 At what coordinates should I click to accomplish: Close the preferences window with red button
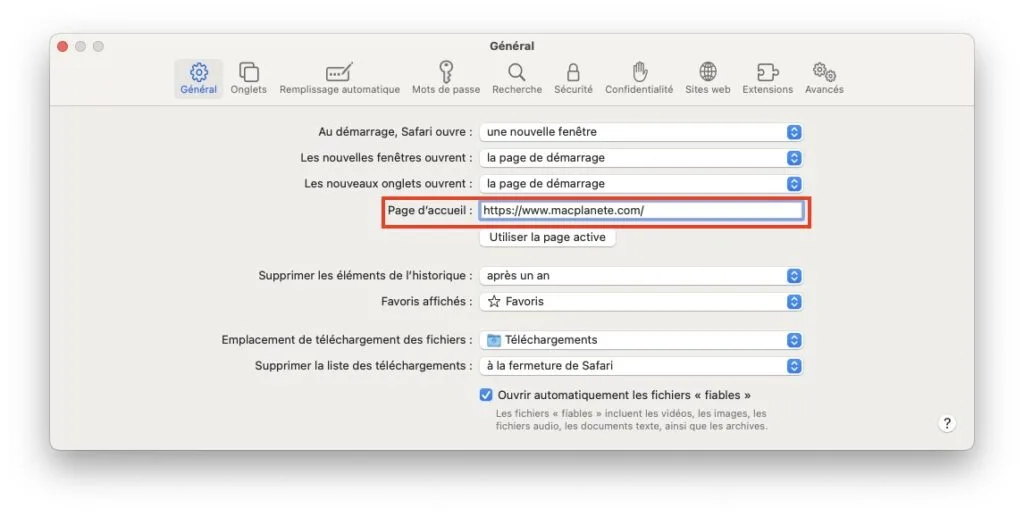pos(63,46)
